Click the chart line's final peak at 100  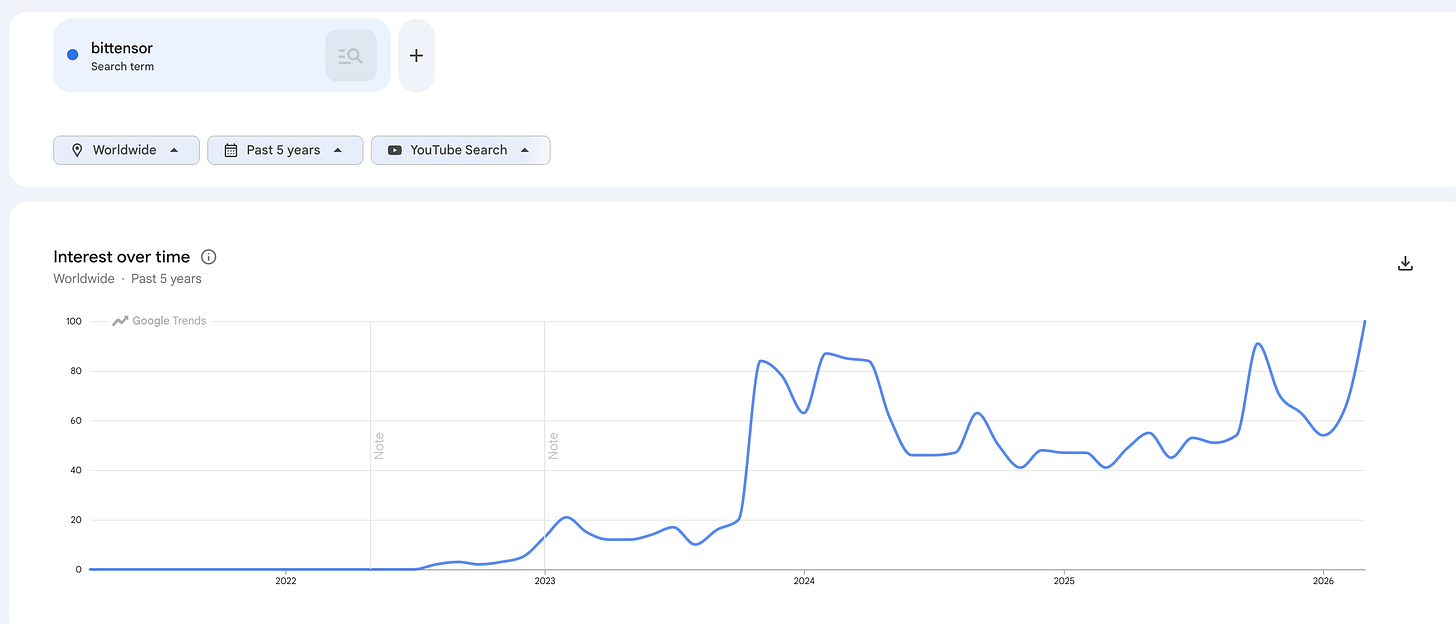(1364, 322)
